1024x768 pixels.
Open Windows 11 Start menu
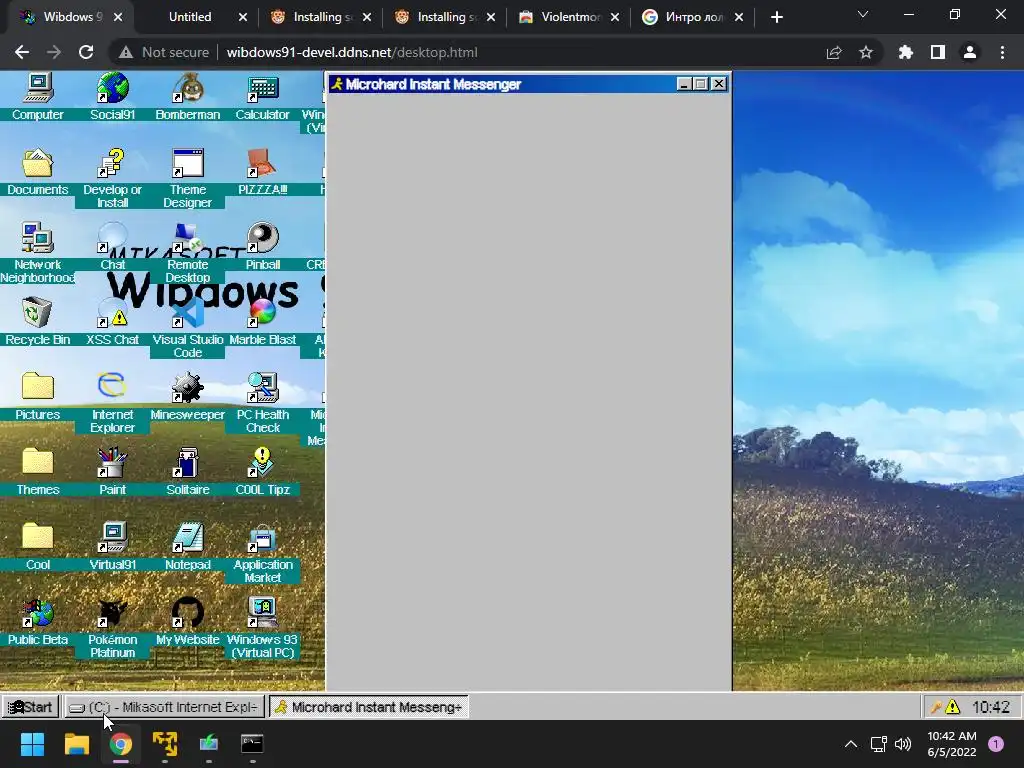click(32, 744)
